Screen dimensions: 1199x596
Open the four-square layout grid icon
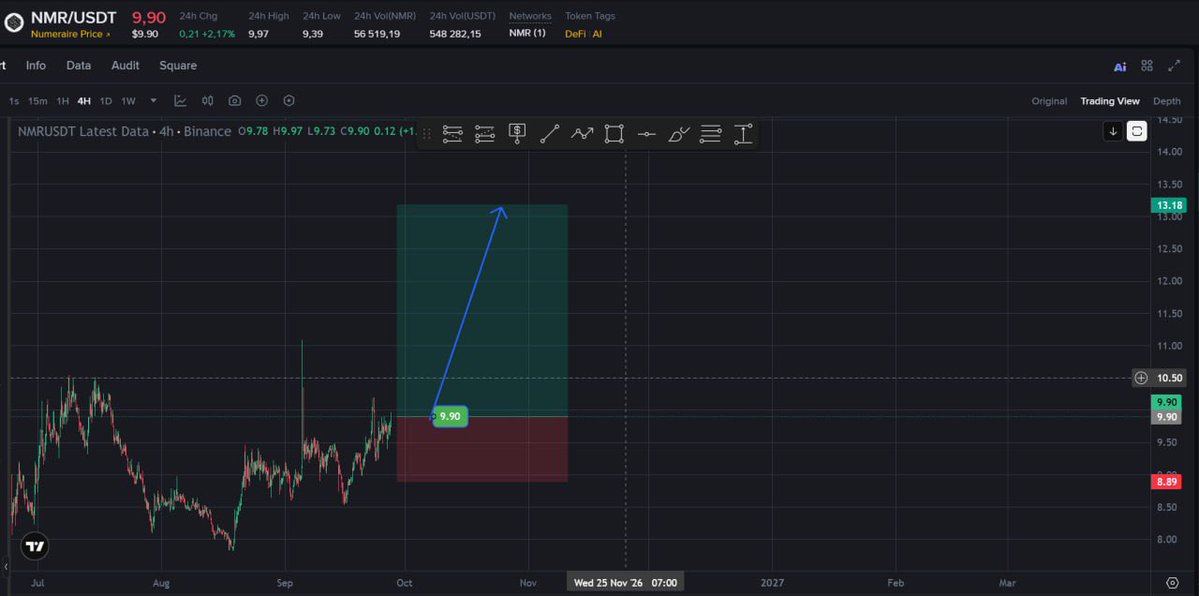[x=1147, y=66]
